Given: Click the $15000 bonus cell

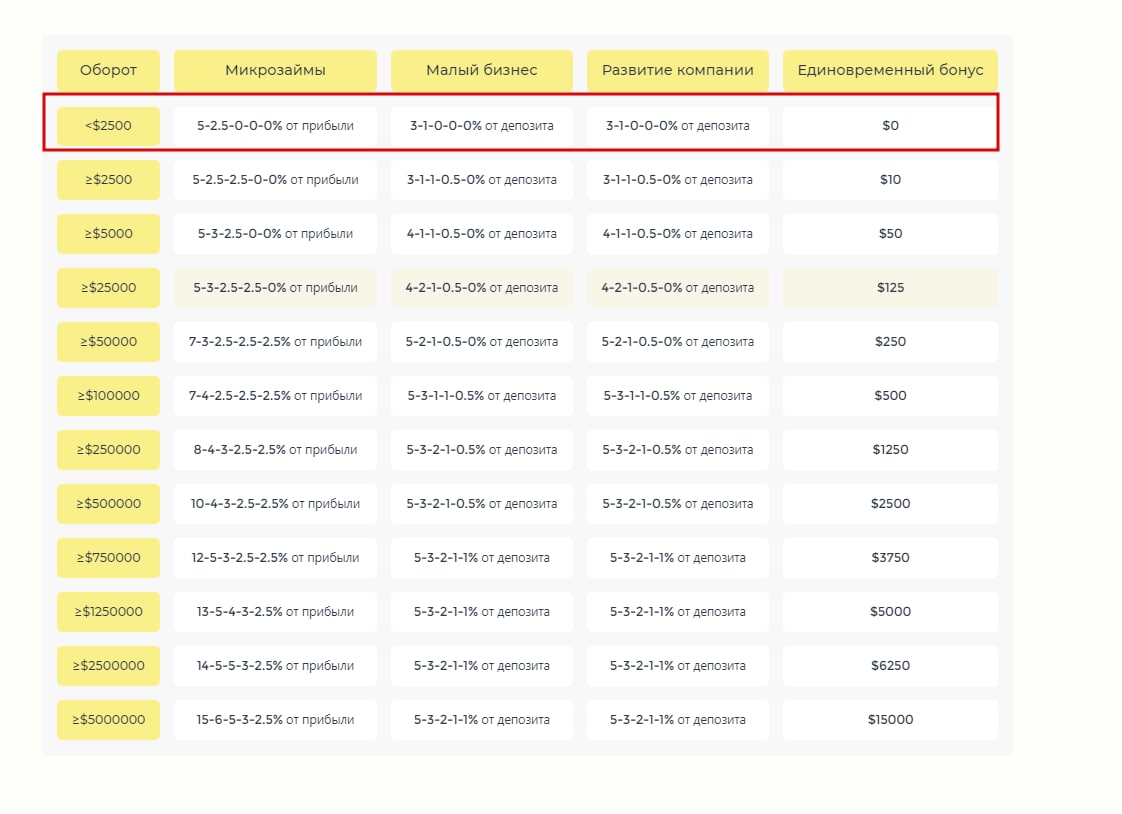Looking at the screenshot, I should (x=890, y=720).
